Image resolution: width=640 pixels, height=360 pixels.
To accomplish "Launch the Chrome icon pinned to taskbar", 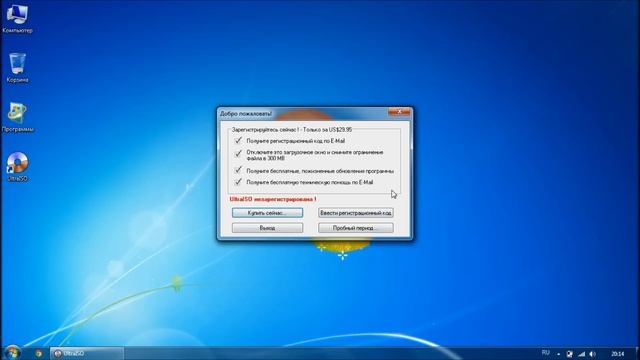I will 39,353.
